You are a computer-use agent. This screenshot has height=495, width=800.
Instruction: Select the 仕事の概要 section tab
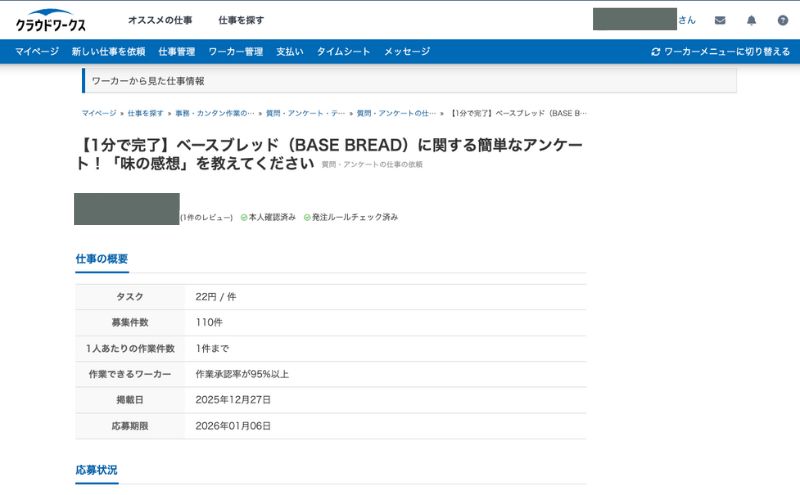[x=101, y=259]
